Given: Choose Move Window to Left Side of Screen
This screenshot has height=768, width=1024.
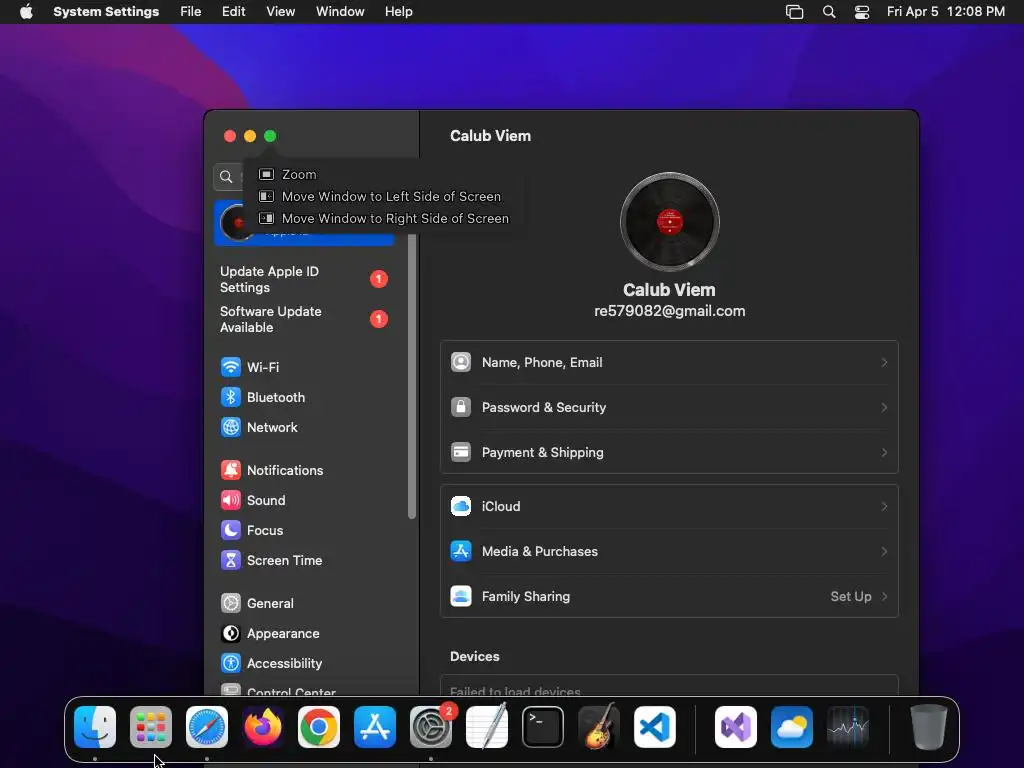Looking at the screenshot, I should 379,197.
